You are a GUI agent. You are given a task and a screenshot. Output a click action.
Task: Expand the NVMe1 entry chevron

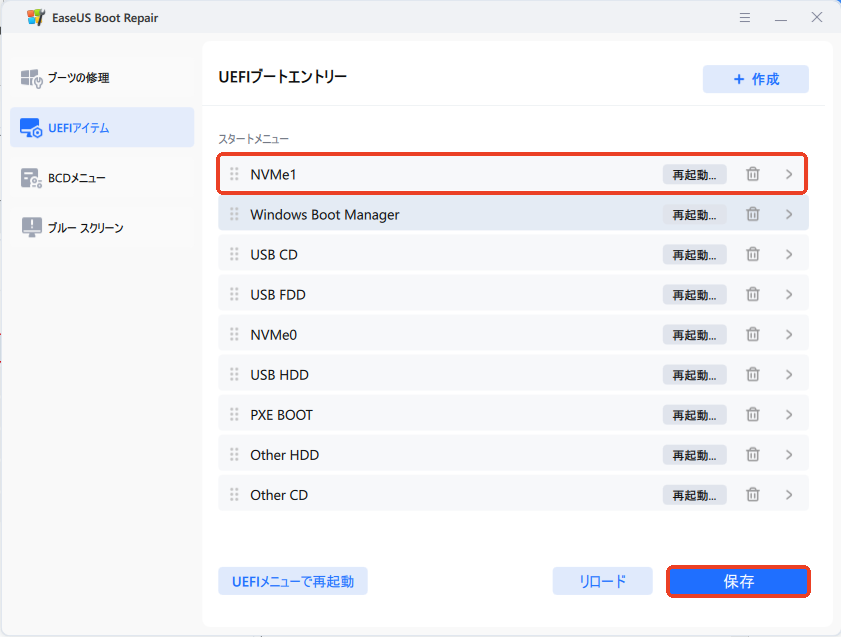pos(789,174)
